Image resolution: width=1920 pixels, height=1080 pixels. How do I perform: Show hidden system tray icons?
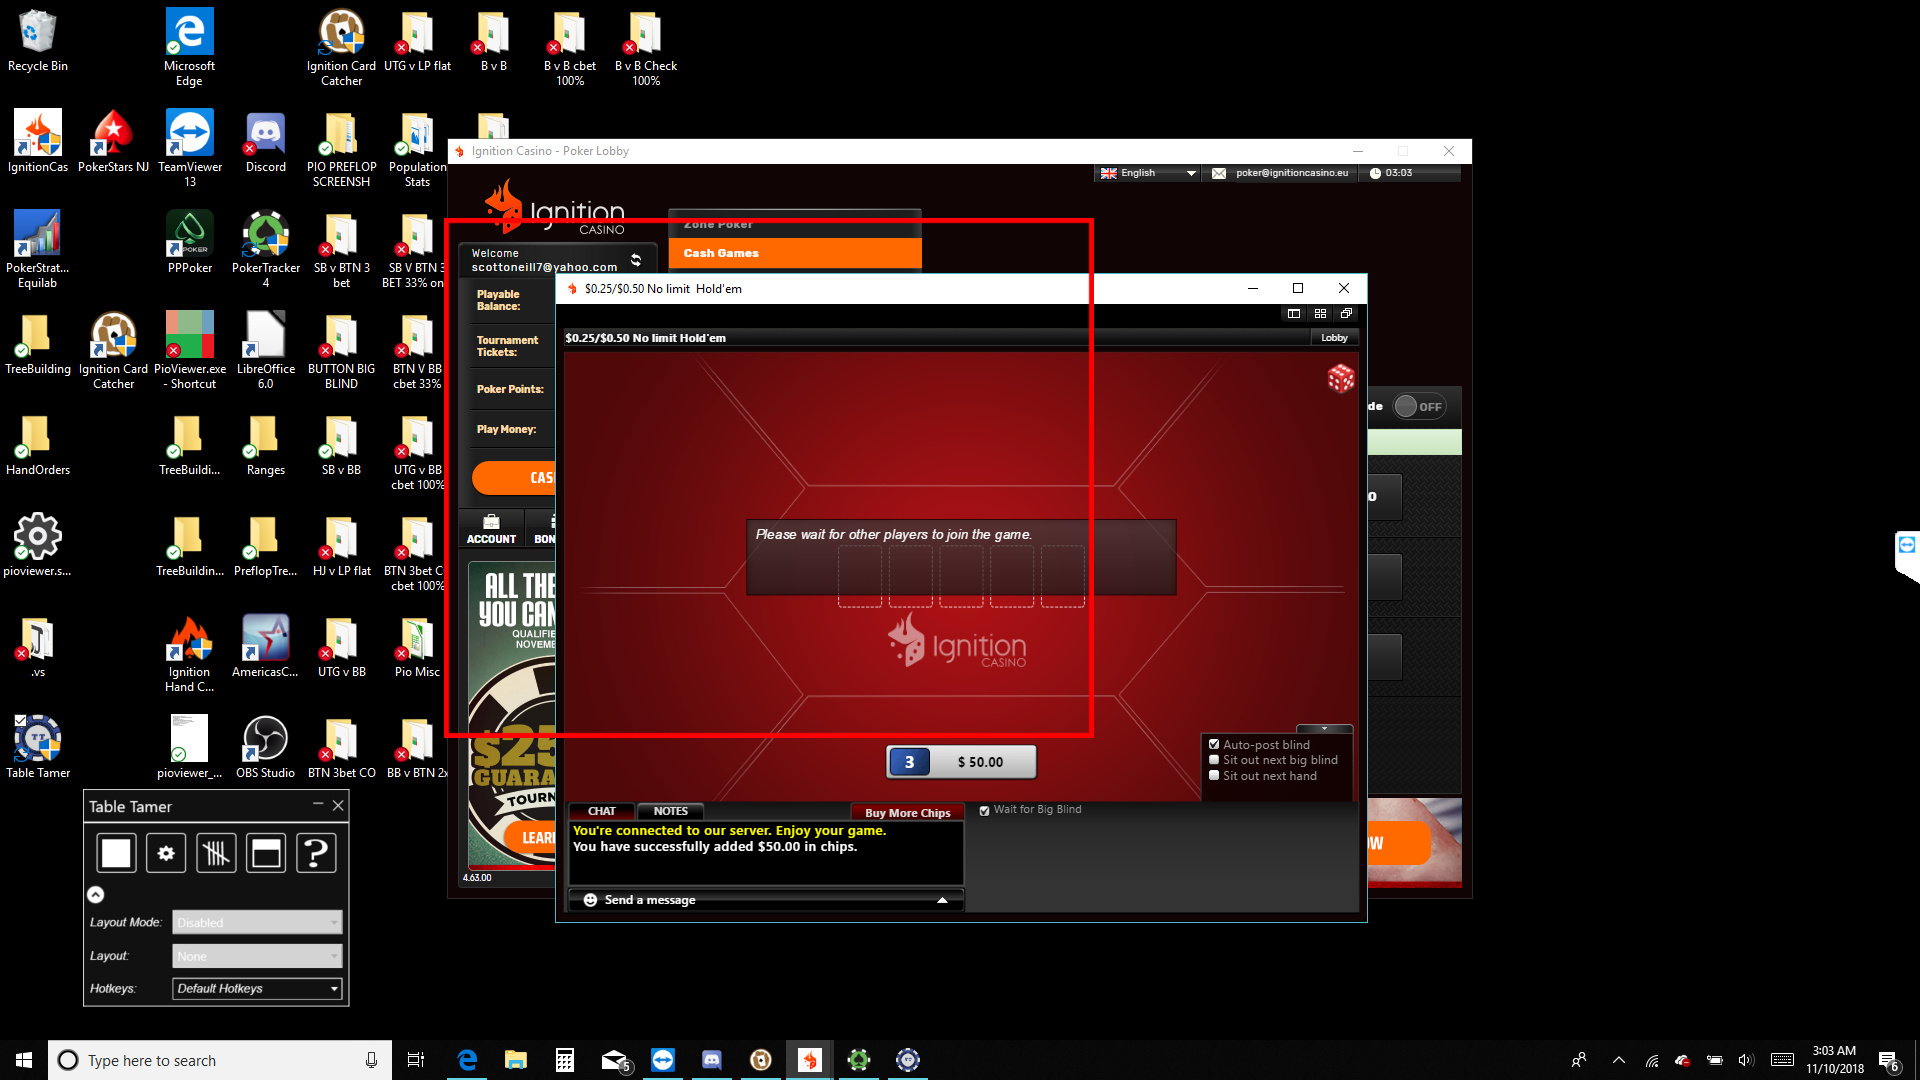1619,1060
